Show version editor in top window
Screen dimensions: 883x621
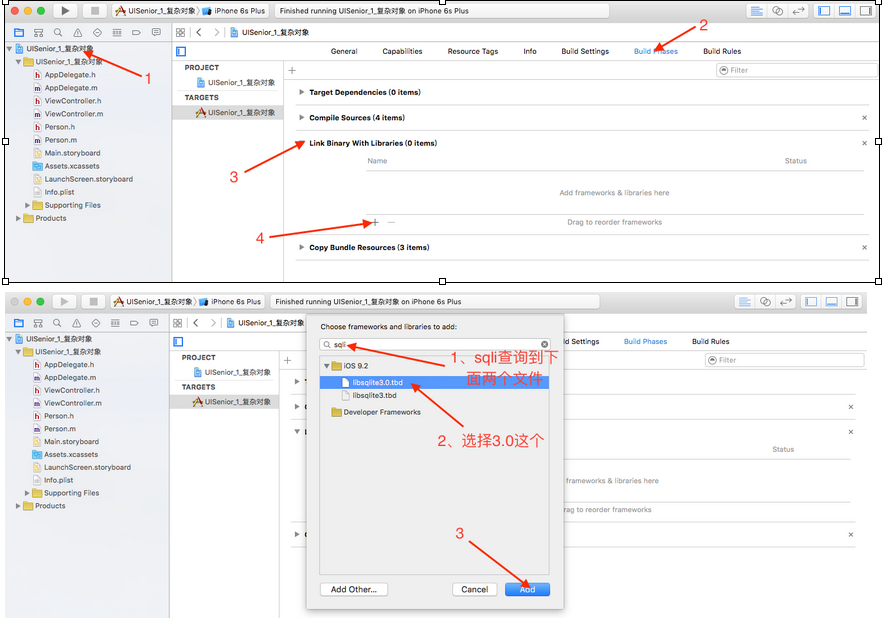pyautogui.click(x=798, y=11)
